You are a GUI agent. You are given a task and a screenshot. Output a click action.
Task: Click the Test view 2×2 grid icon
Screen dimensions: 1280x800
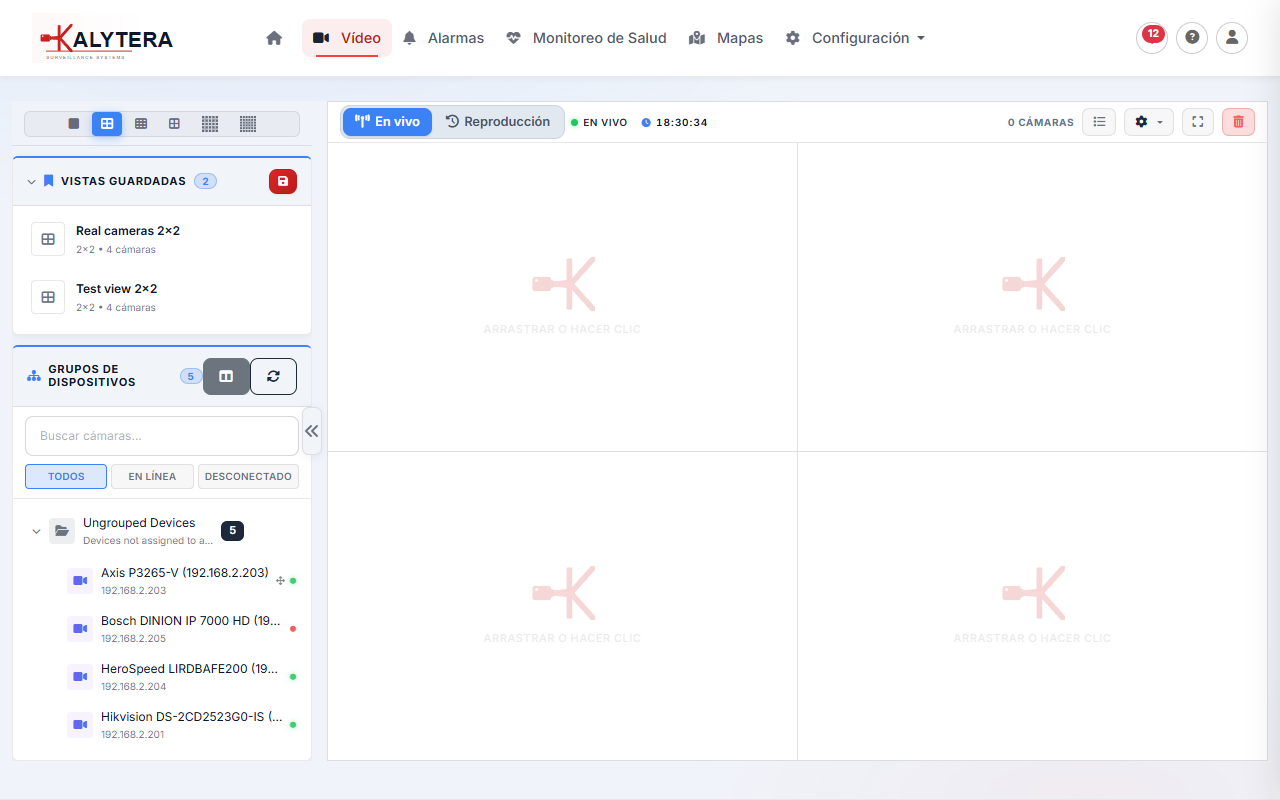pos(48,297)
